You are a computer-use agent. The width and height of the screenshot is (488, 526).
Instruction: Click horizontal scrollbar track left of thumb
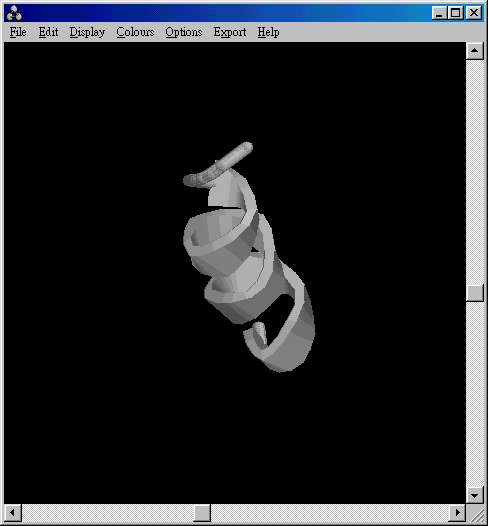tap(108, 512)
